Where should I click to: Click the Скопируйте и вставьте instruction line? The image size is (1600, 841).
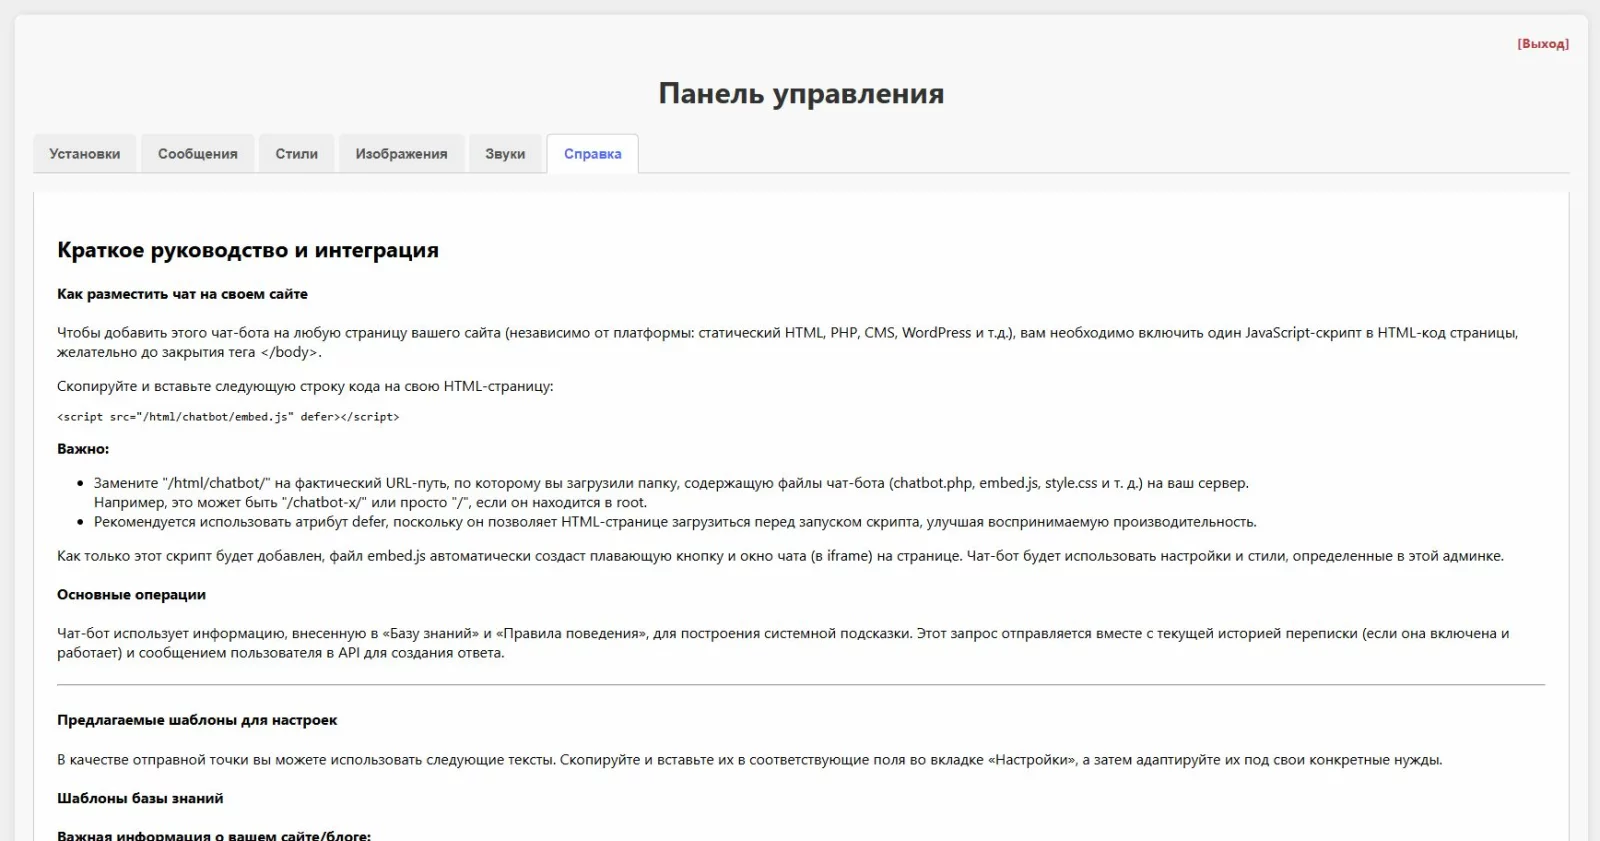pos(305,386)
